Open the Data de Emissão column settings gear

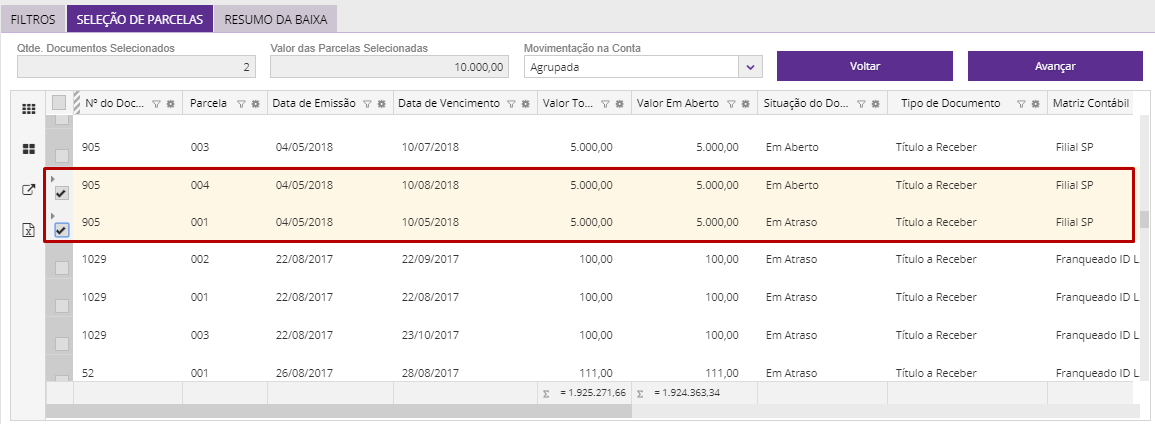381,104
